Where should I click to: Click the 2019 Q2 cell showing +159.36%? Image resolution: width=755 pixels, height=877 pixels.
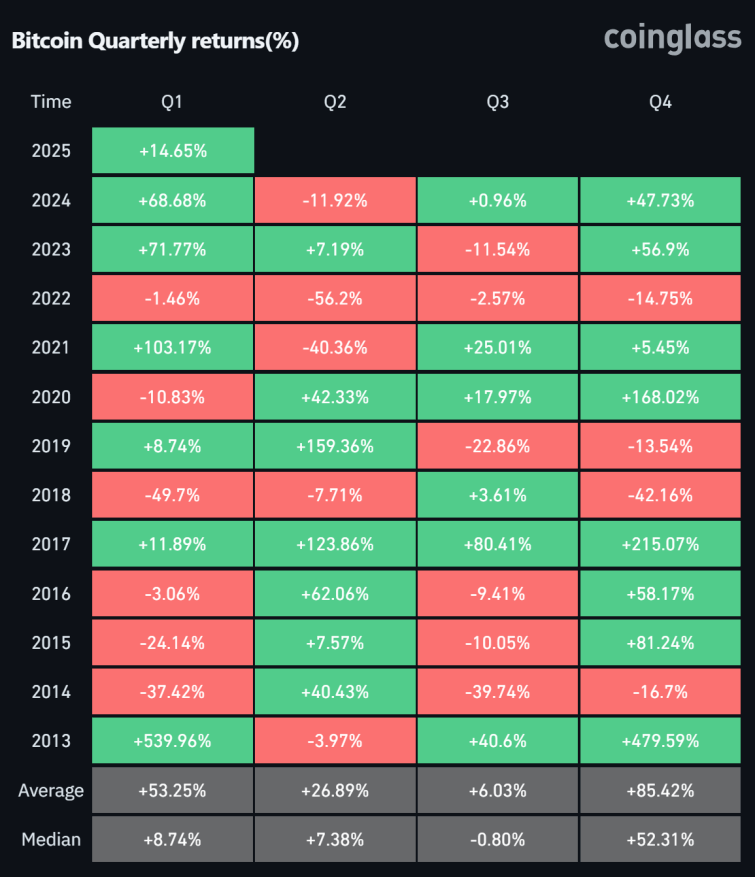point(335,446)
